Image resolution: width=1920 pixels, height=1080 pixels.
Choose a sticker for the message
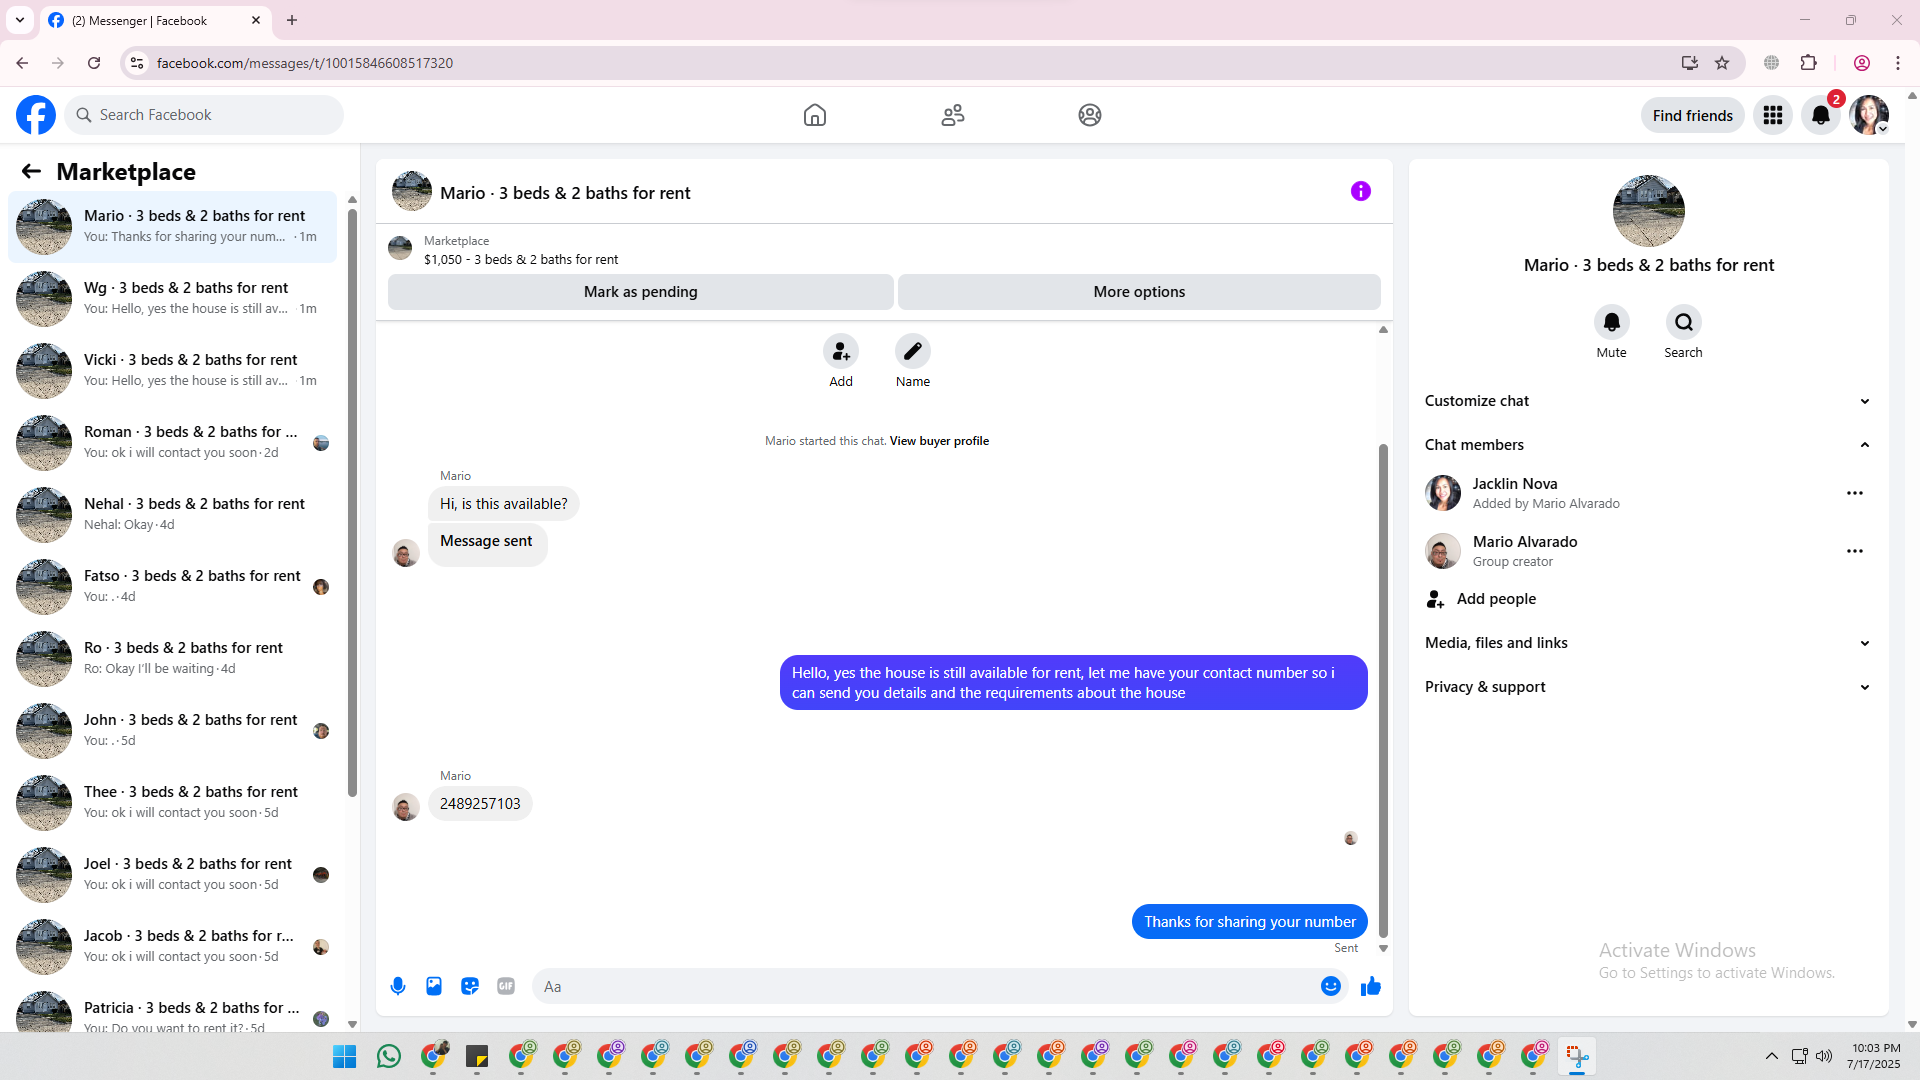(470, 986)
